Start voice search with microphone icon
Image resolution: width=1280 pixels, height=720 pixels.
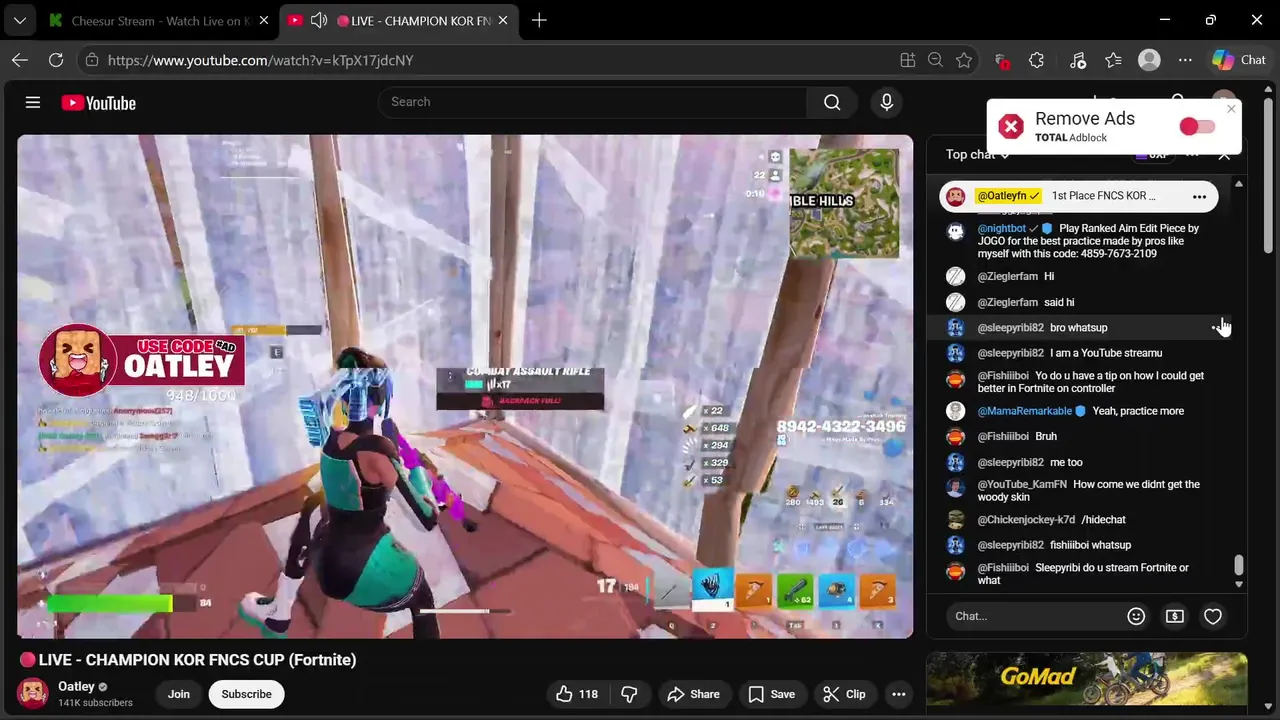886,102
